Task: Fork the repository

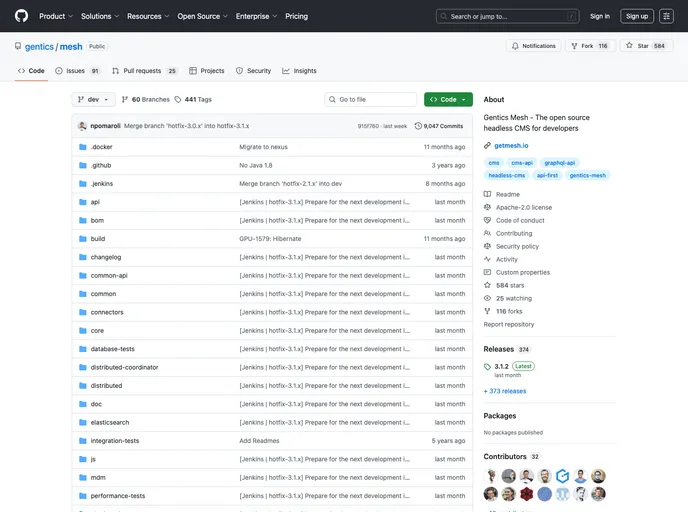Action: tap(591, 46)
